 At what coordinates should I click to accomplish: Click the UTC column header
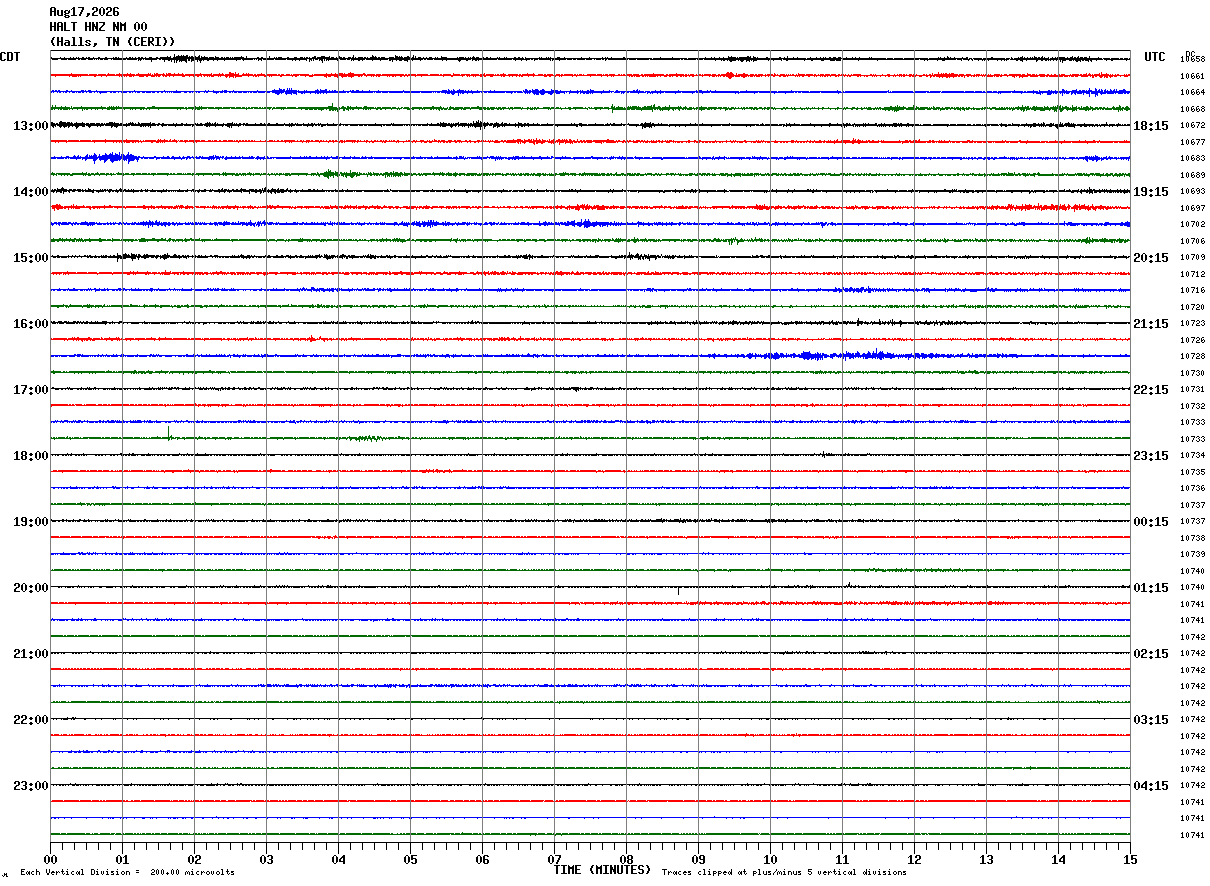[1155, 57]
